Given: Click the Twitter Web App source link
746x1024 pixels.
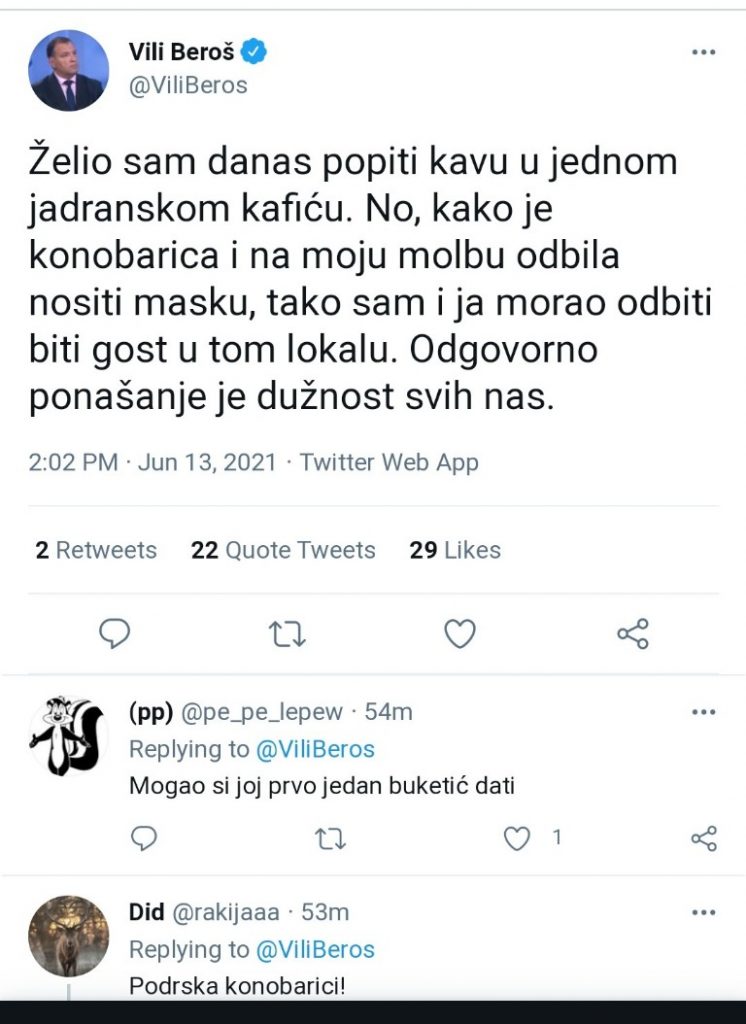Looking at the screenshot, I should (x=389, y=462).
